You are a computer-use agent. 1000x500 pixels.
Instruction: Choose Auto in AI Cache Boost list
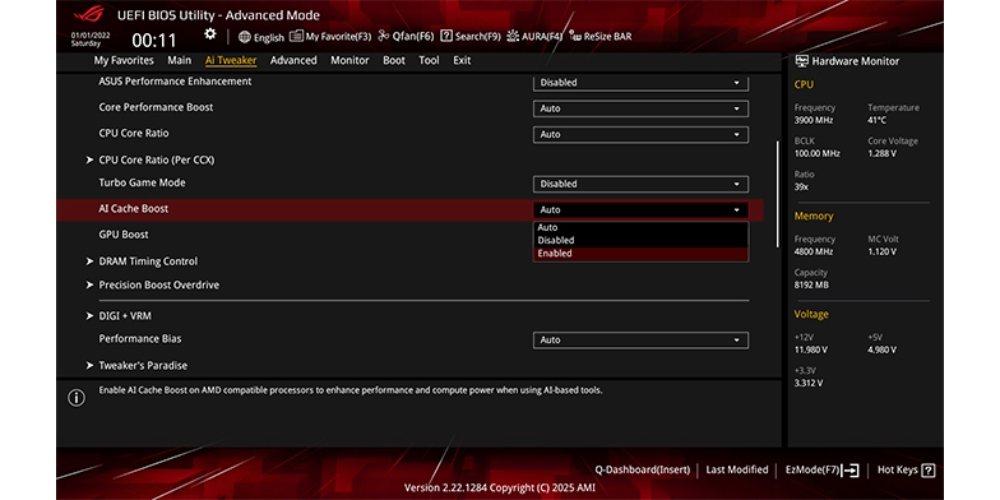coord(640,228)
